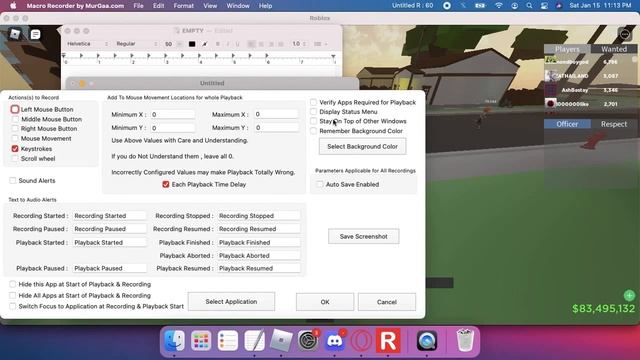Enable Stay On Top of Other Windows
Viewport: 640px width, 360px height.
[x=313, y=121]
